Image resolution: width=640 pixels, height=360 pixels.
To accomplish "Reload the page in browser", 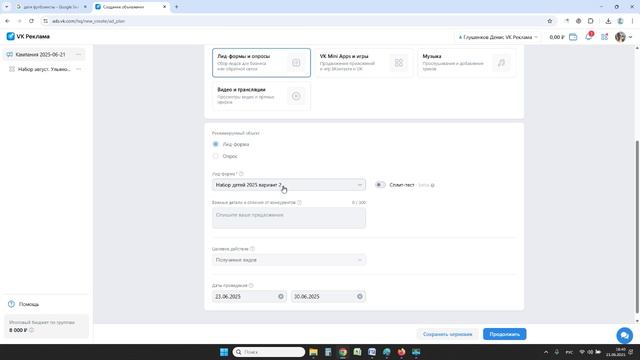I will click(x=31, y=21).
